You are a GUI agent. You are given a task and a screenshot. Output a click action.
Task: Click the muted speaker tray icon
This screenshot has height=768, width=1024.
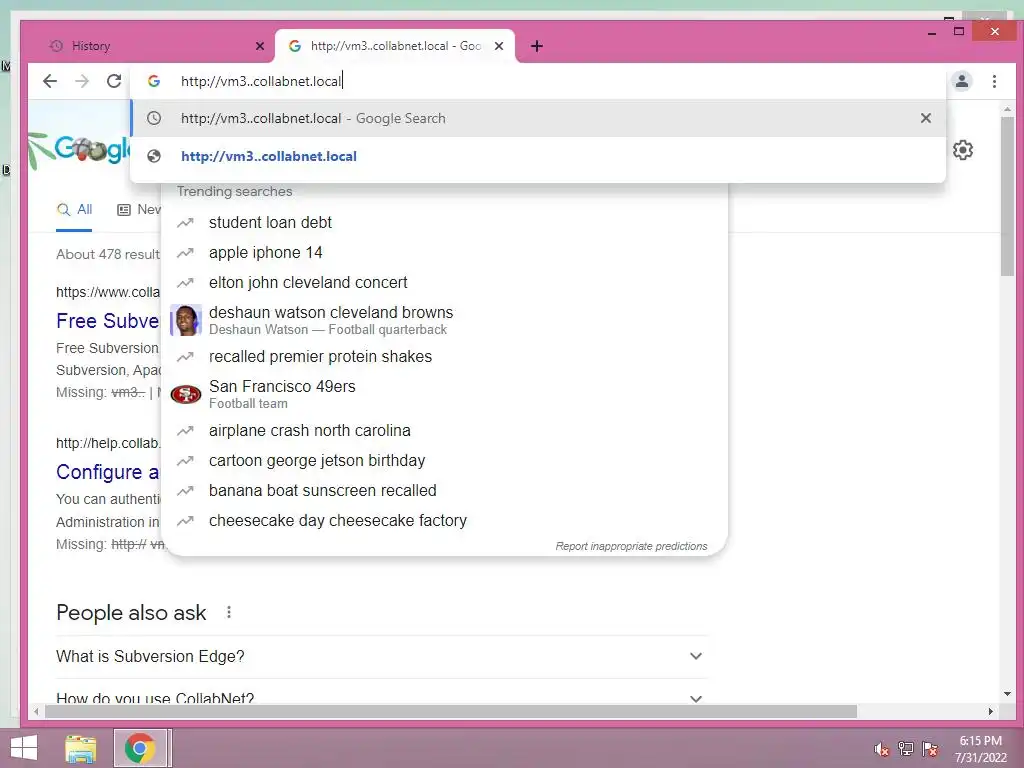tap(882, 749)
